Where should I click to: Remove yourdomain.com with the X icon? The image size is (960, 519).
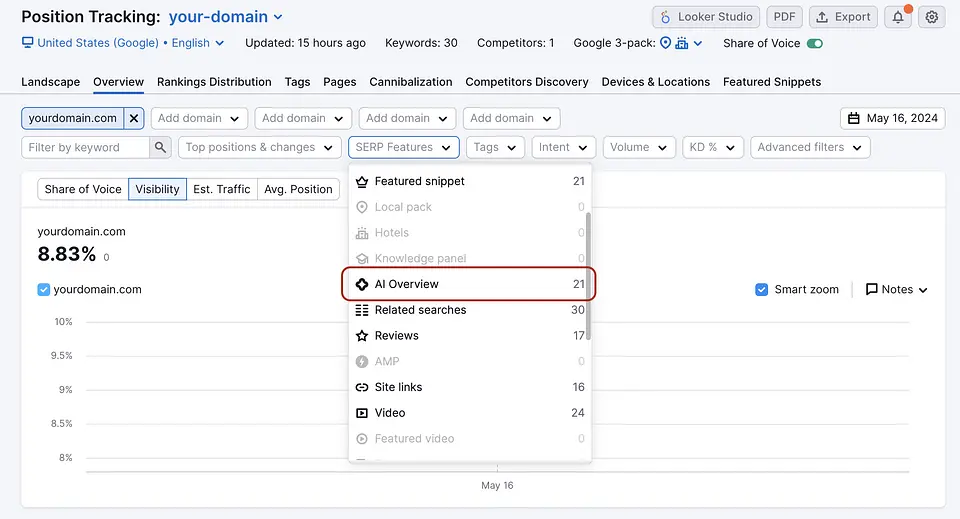coord(135,118)
